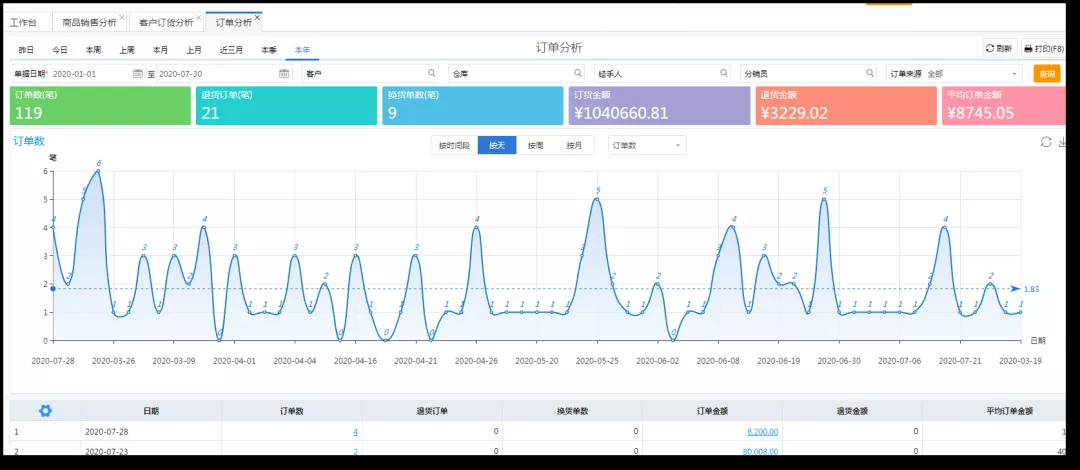Select the 本年 date range
The height and width of the screenshot is (470, 1080).
[302, 50]
